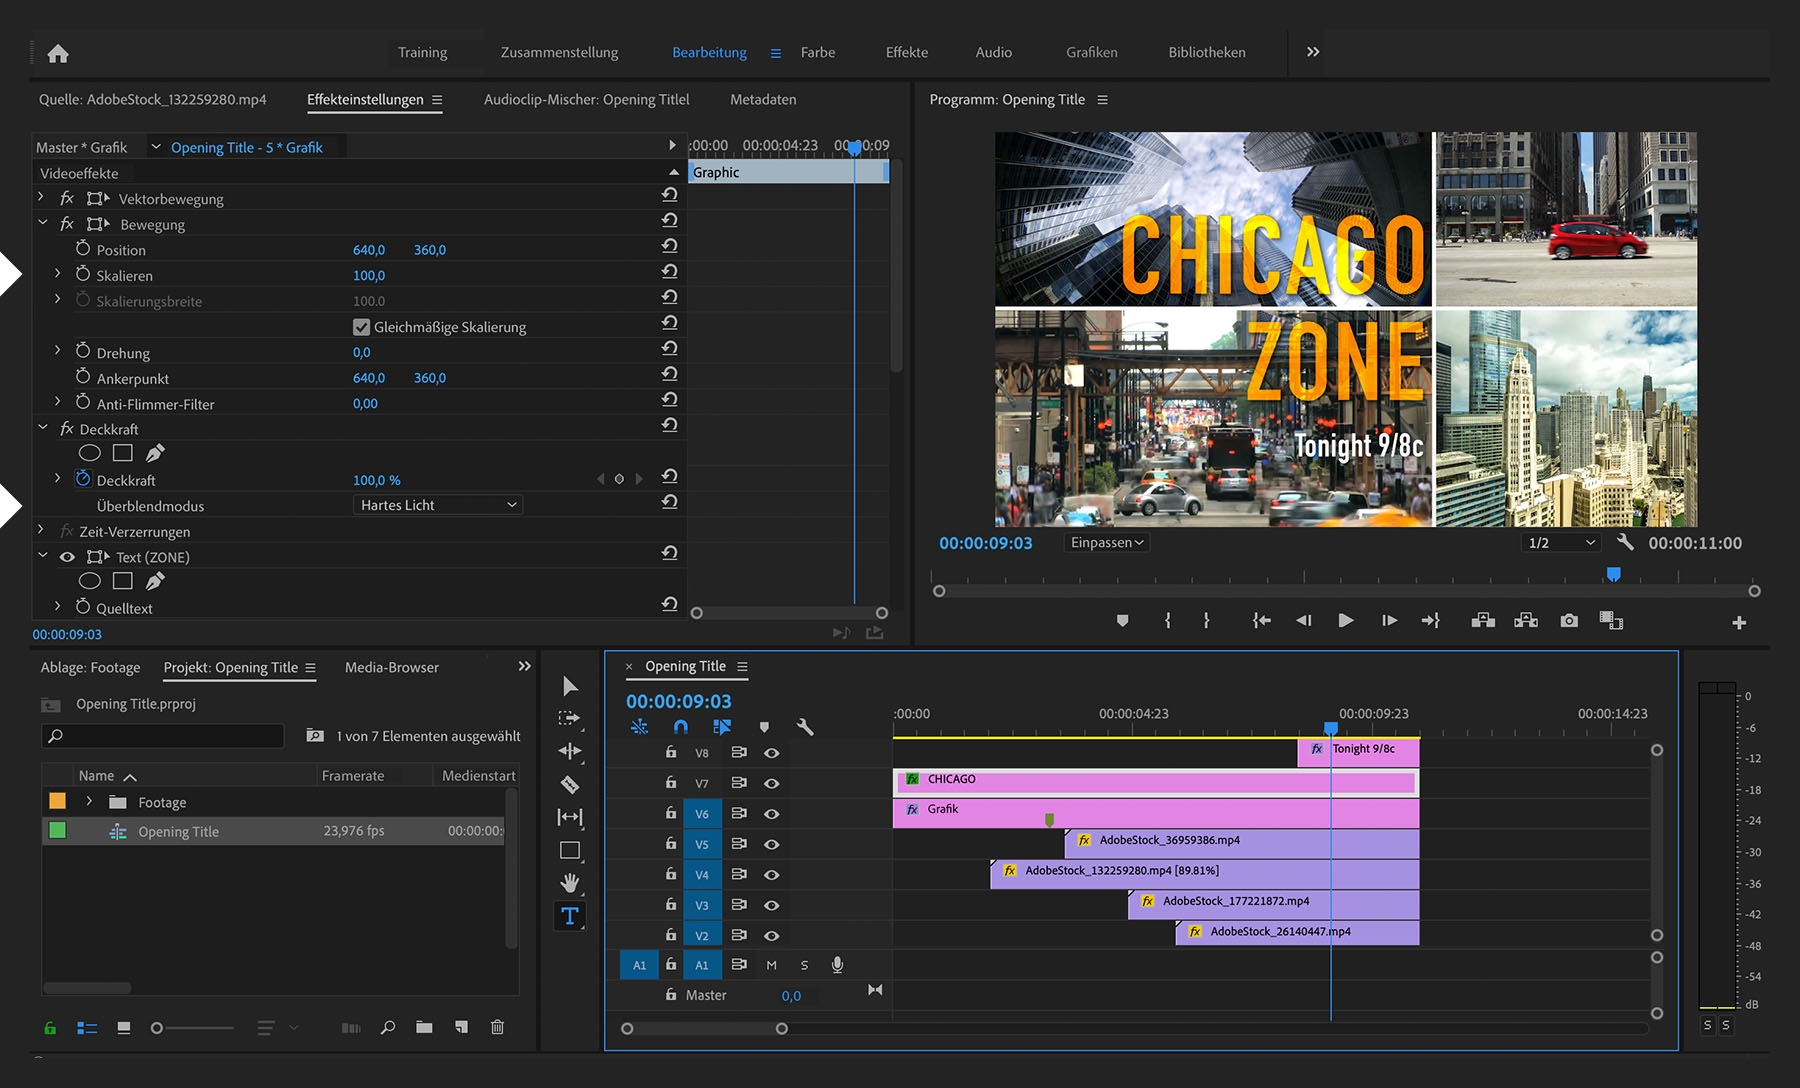
Task: Mute audio track A1
Action: click(771, 965)
